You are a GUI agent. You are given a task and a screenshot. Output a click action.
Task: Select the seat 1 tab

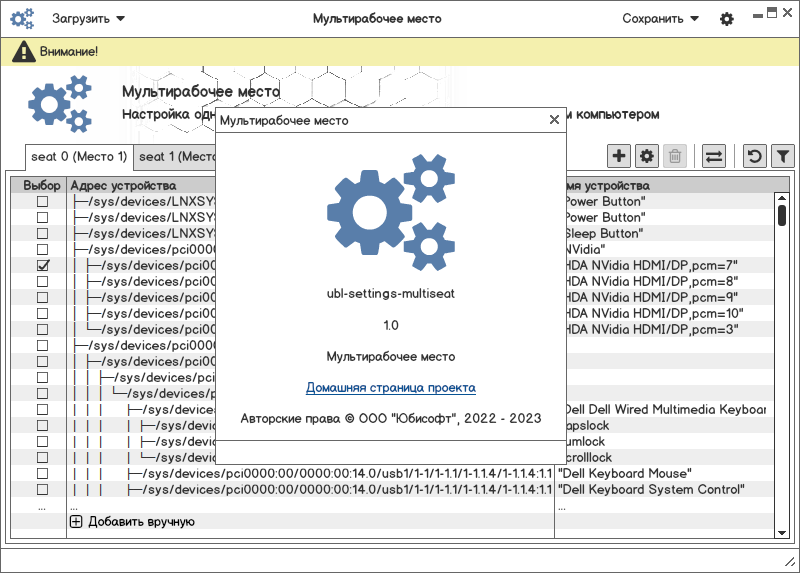(x=176, y=157)
